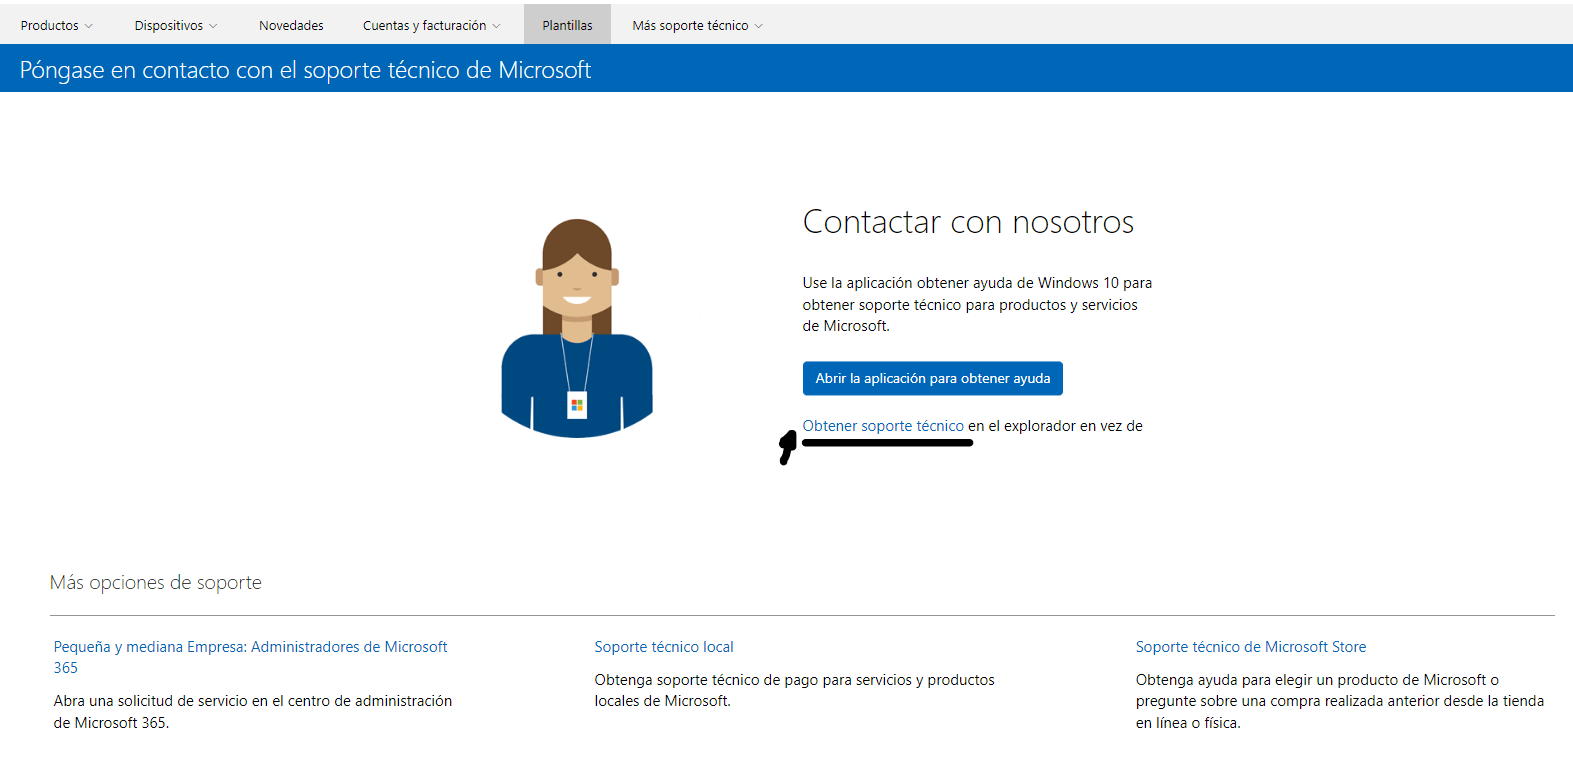Image resolution: width=1573 pixels, height=761 pixels.
Task: Click the Póngase en contacto page title
Action: tap(305, 70)
